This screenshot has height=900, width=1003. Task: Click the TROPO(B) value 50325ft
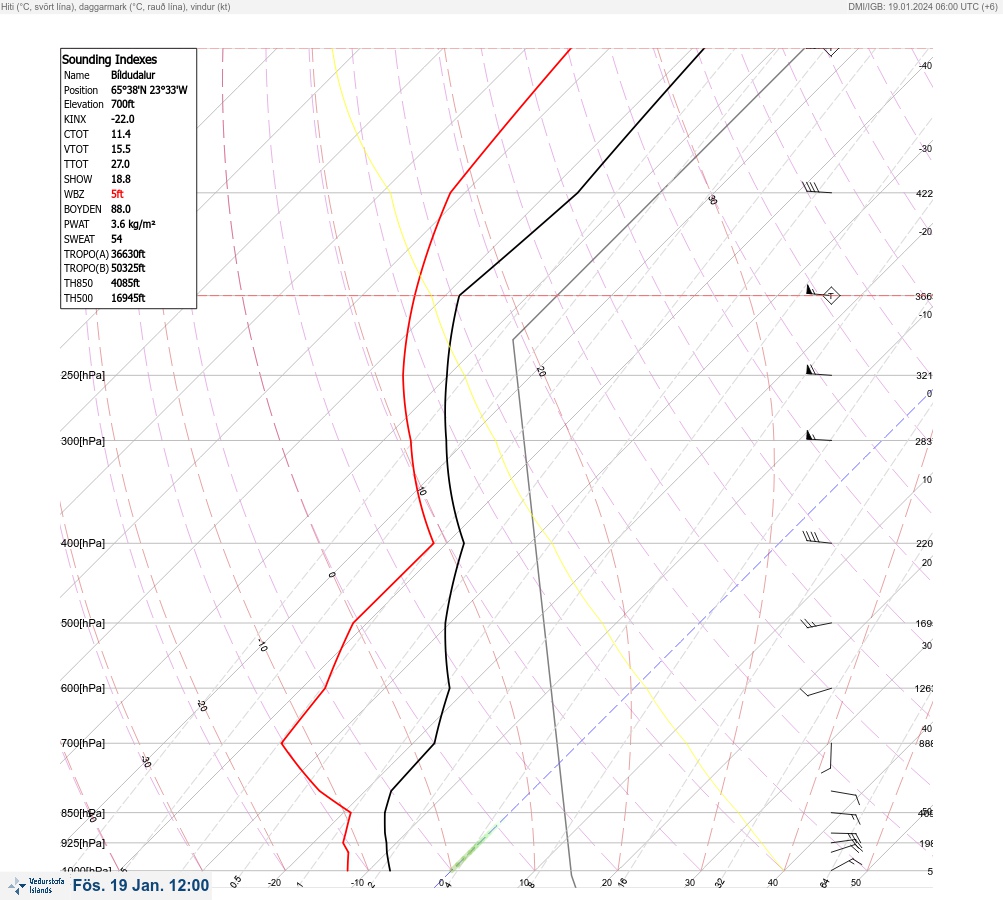point(128,268)
